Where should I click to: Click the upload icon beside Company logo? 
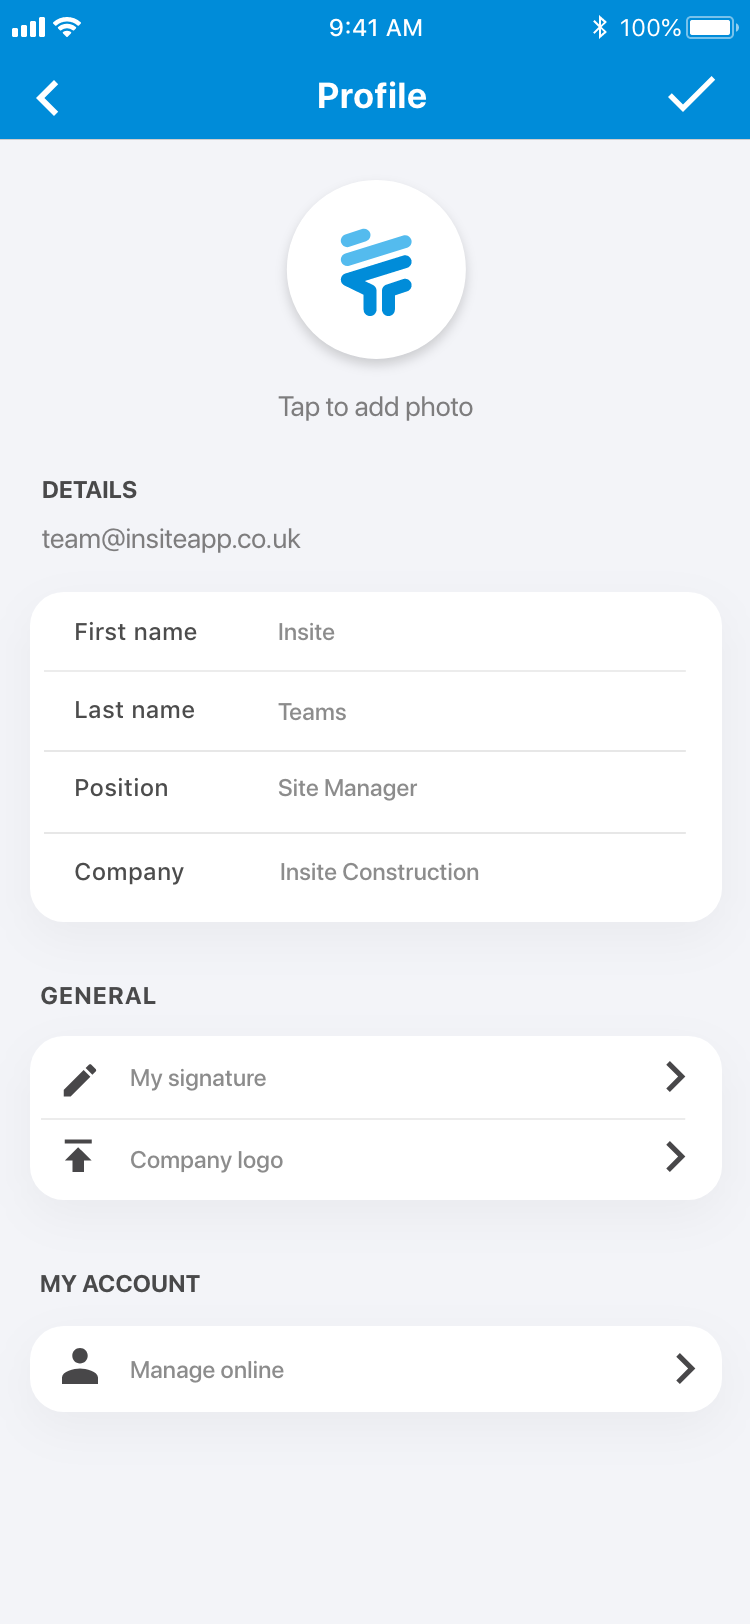[79, 1155]
